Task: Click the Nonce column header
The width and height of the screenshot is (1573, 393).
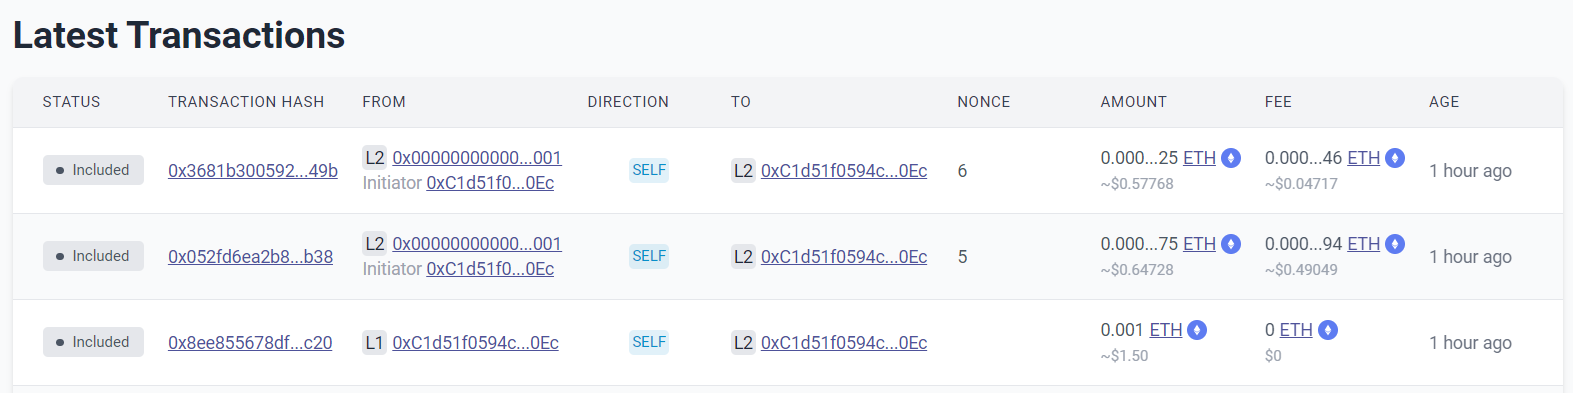Action: click(x=984, y=102)
